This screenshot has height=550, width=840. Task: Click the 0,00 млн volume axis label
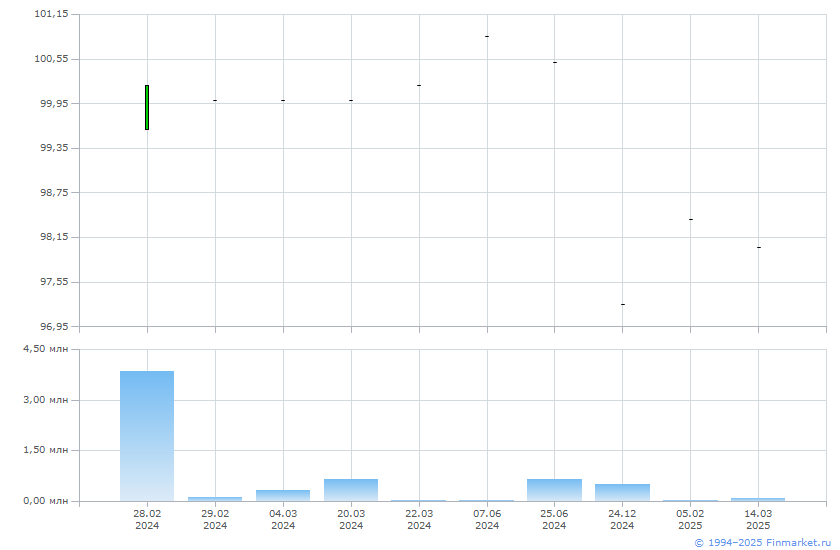coord(46,501)
